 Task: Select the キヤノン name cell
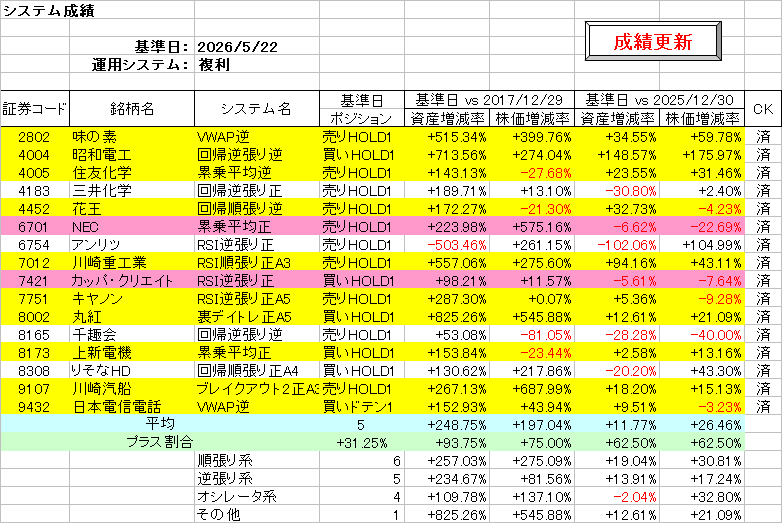(132, 299)
